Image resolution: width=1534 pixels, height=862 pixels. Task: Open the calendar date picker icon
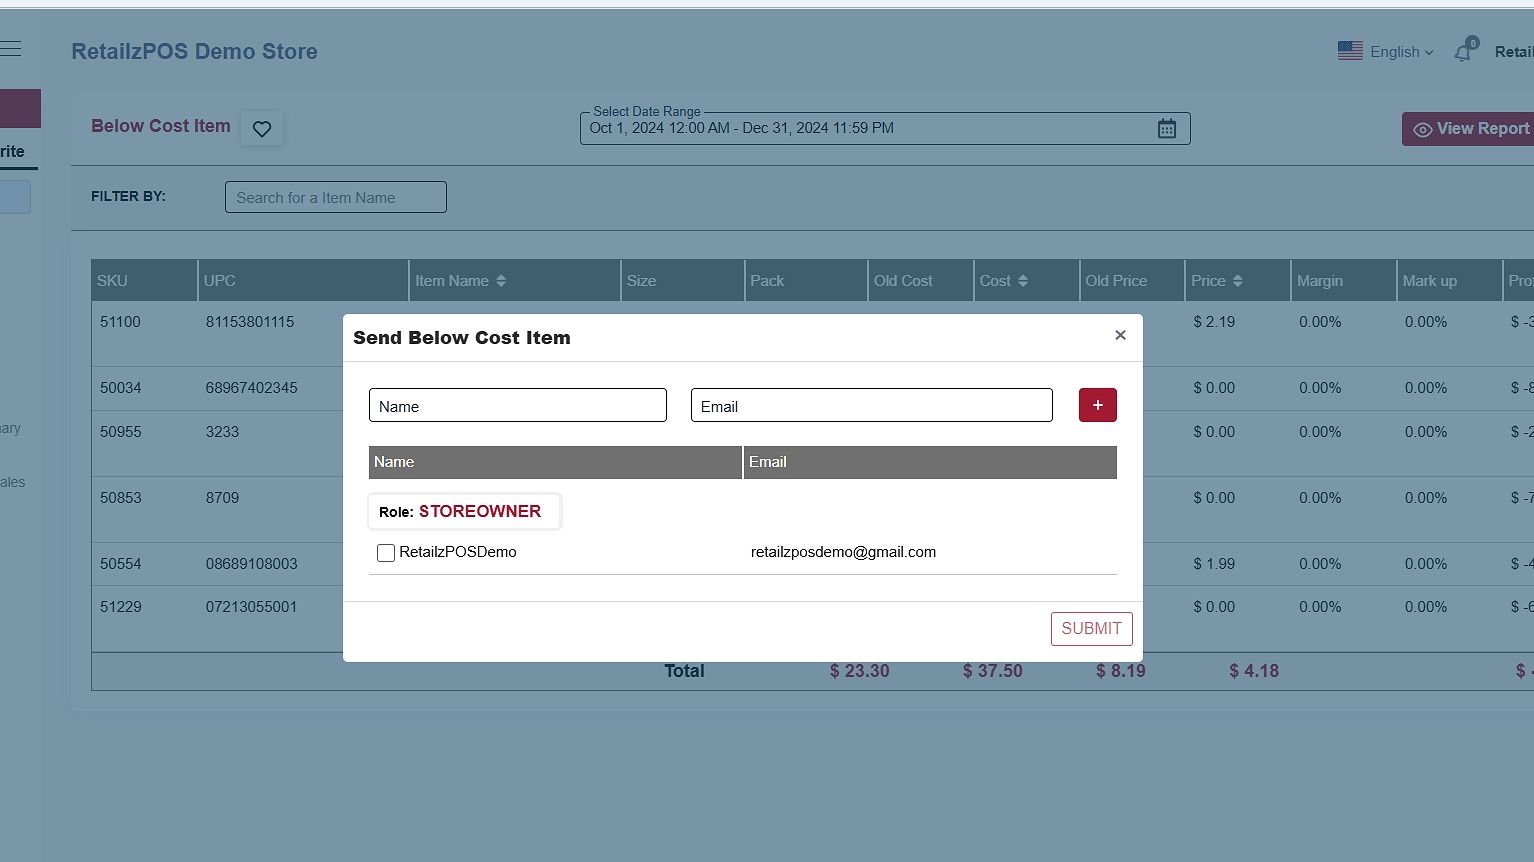(1166, 129)
